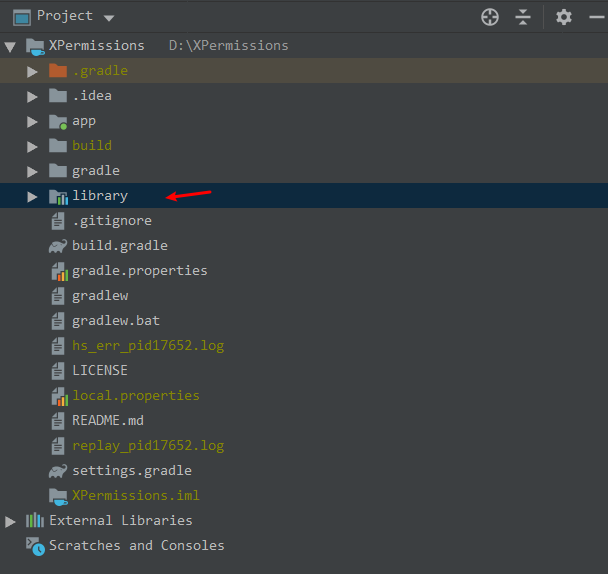The width and height of the screenshot is (608, 574).
Task: Click the gradle folder icon
Action: pos(58,170)
